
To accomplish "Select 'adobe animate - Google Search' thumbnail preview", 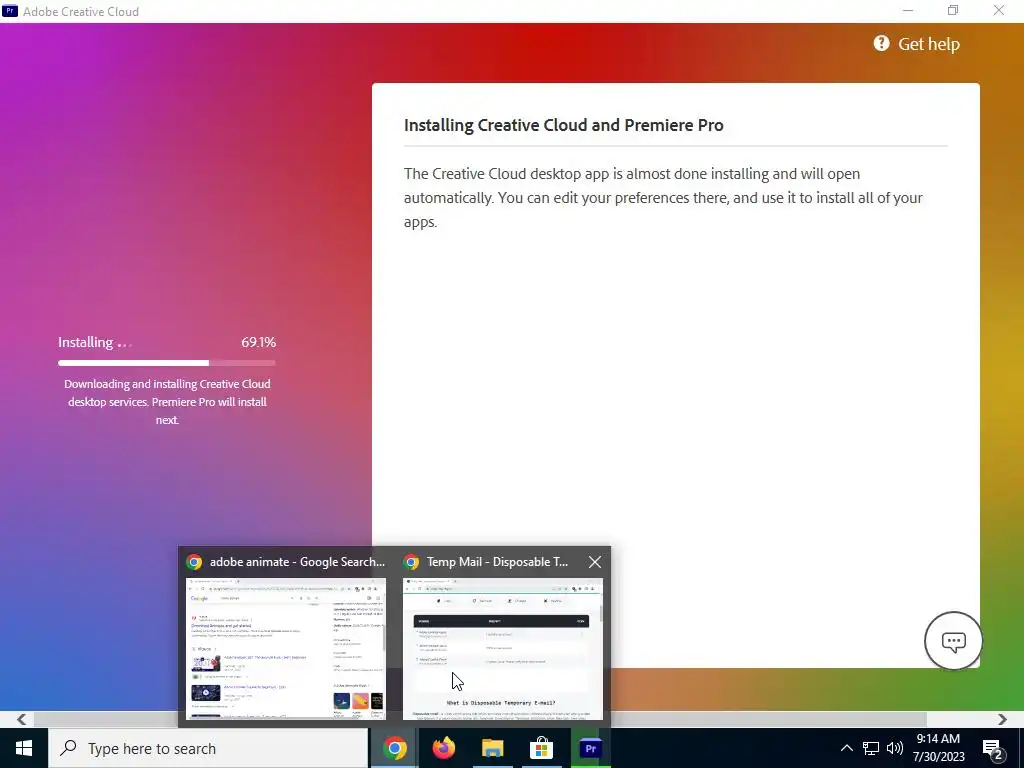I will tap(286, 648).
